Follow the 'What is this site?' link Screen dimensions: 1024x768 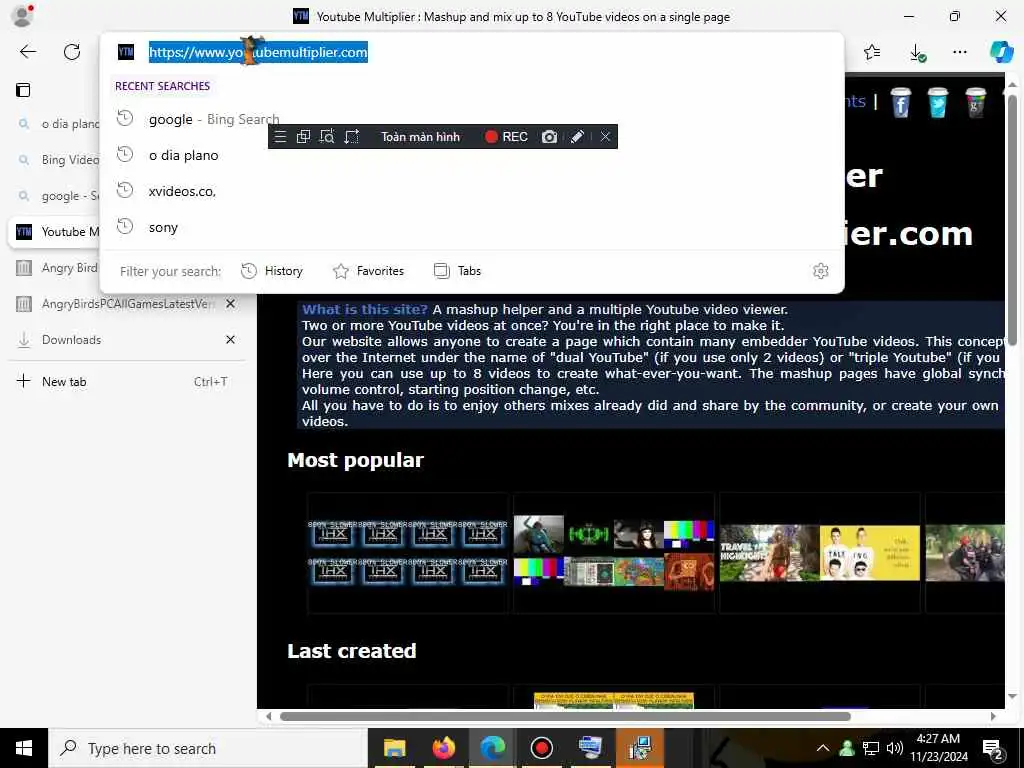(x=364, y=310)
